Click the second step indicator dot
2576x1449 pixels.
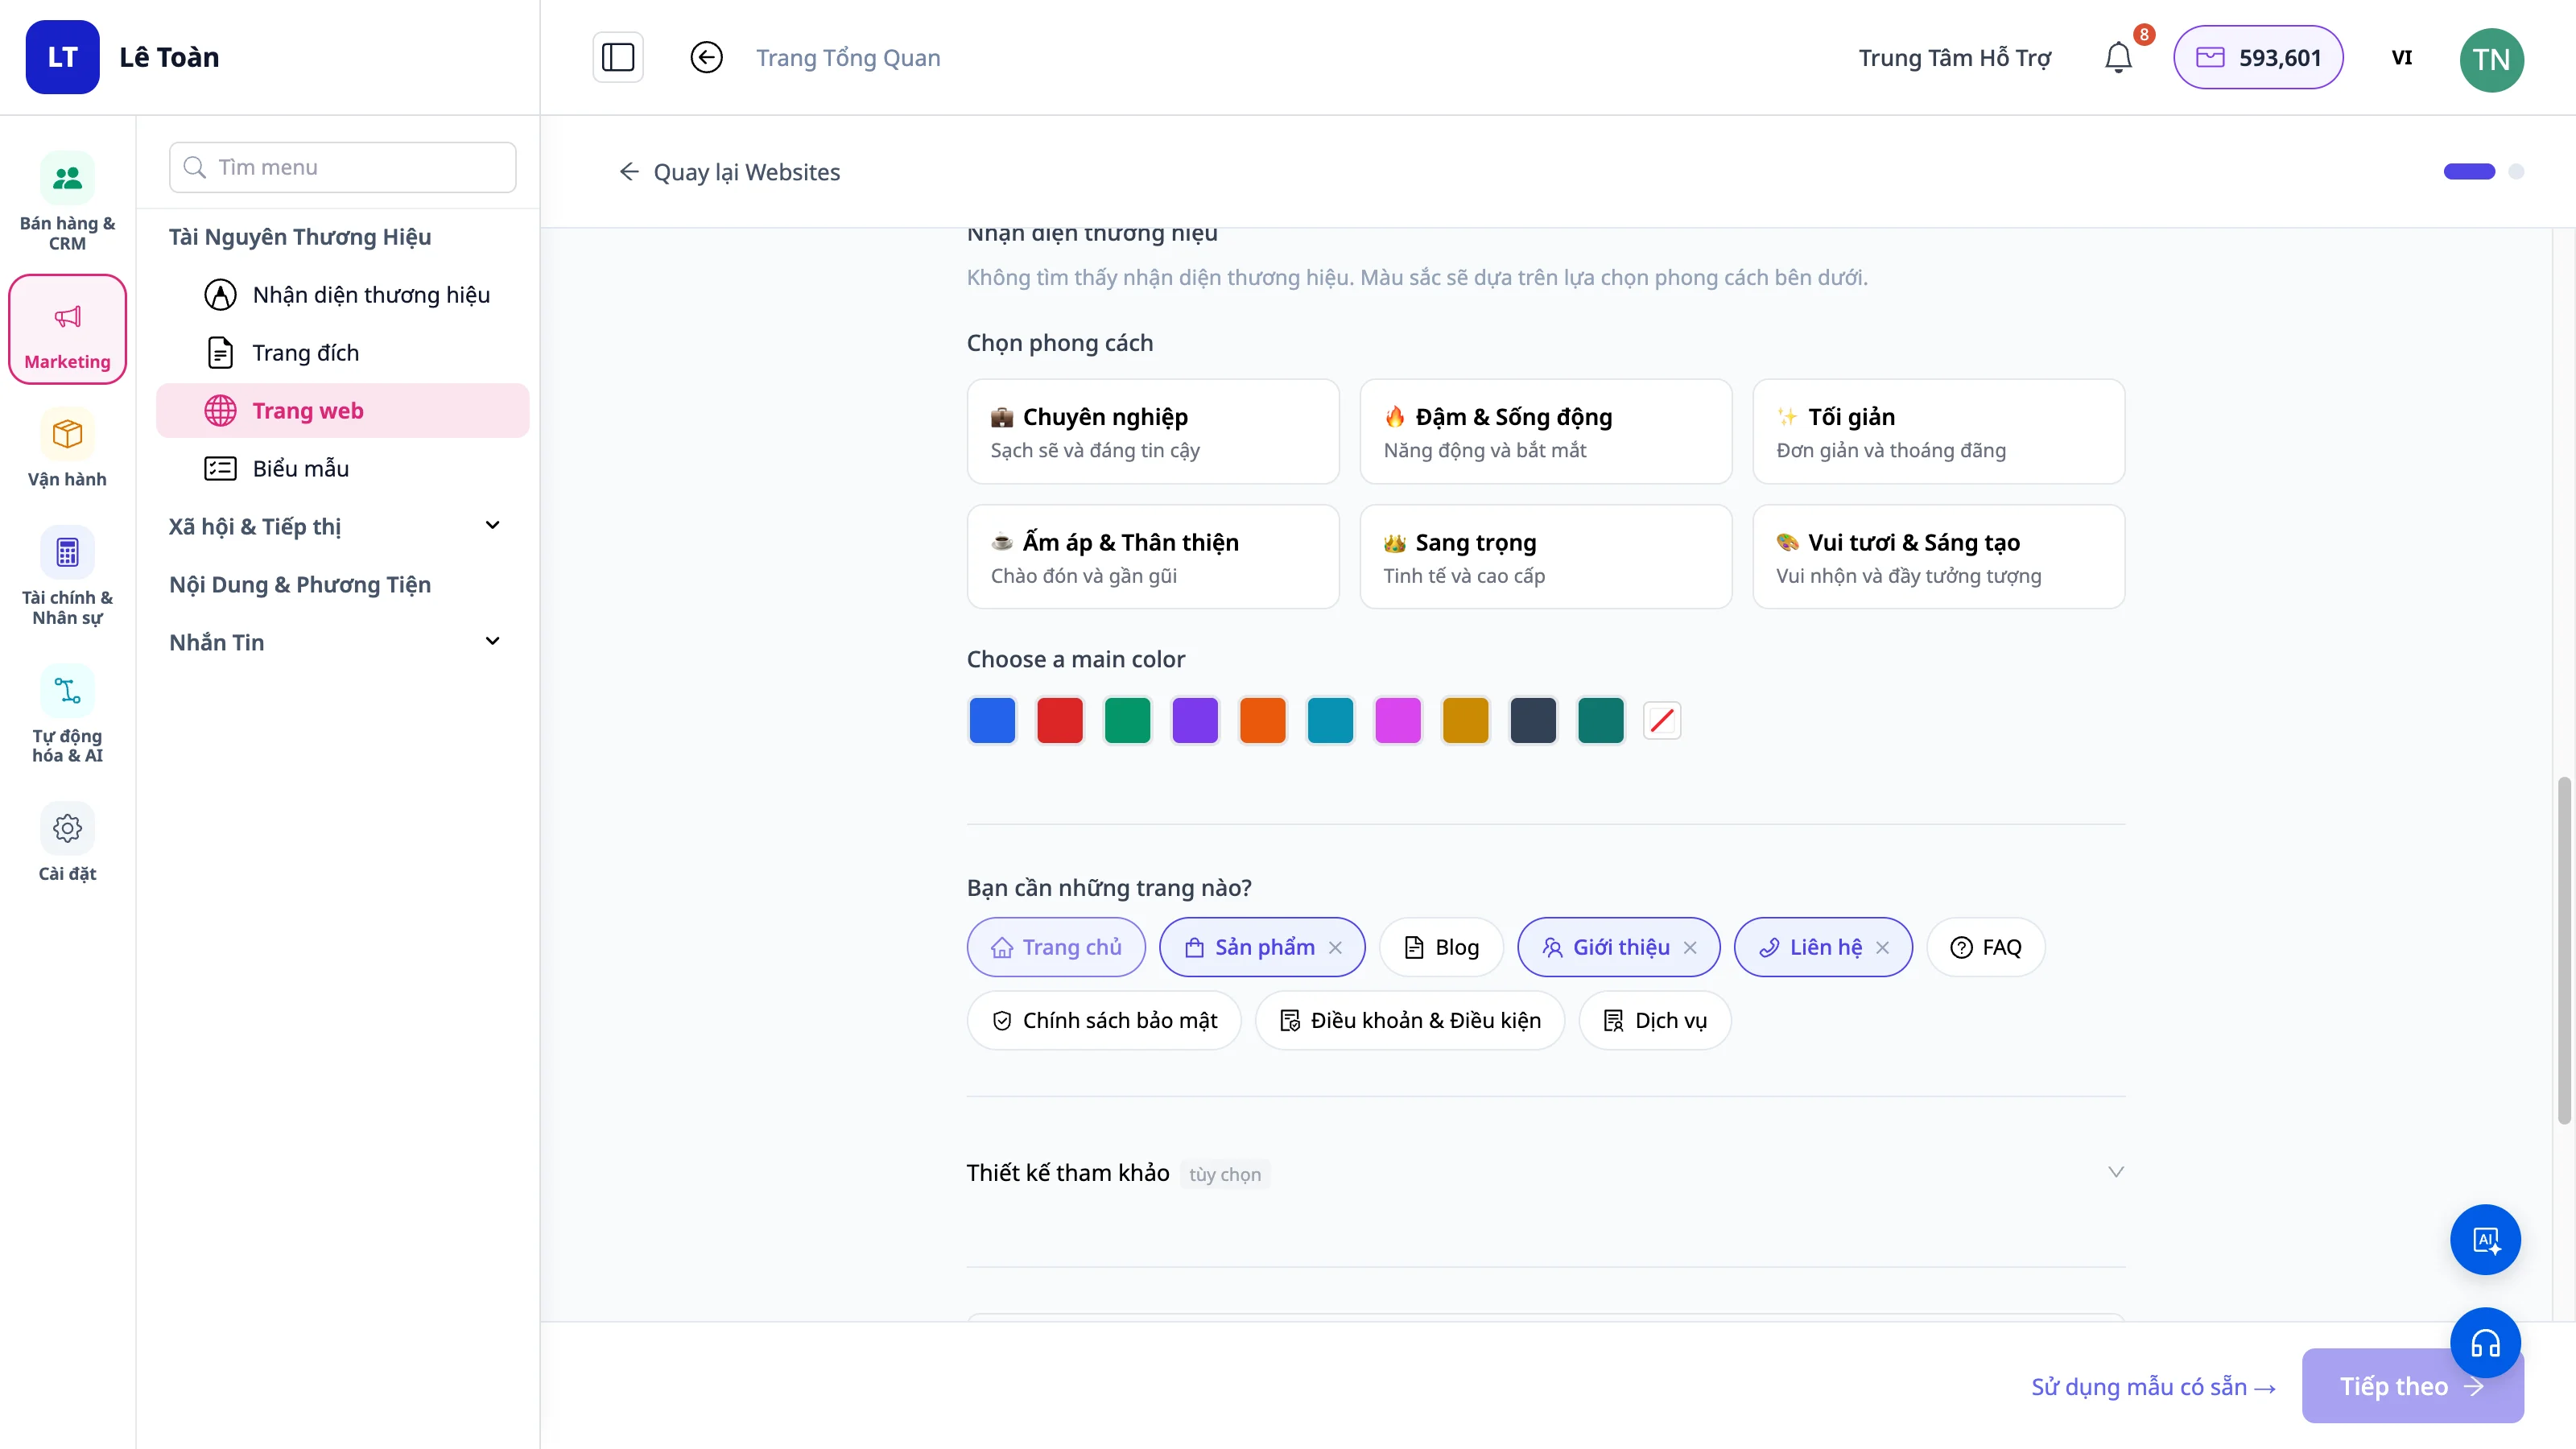[x=2516, y=171]
